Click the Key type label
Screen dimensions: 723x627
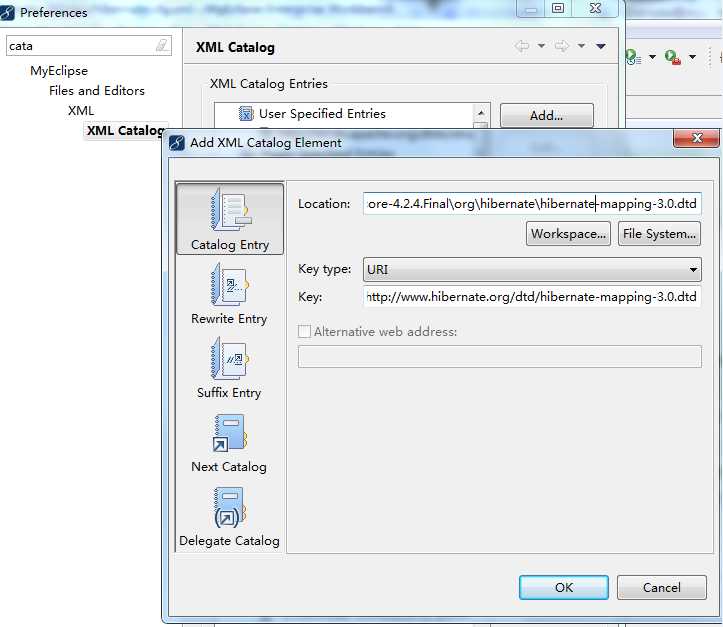pos(325,269)
